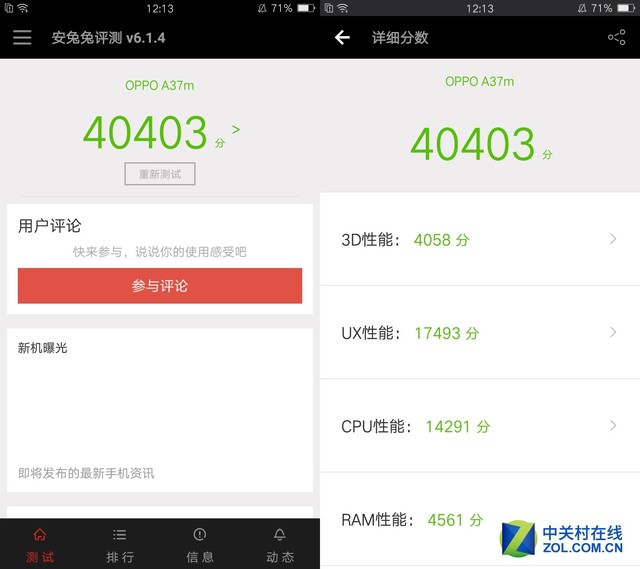The height and width of the screenshot is (569, 640).
Task: Tap the arrow beside the 40403 score
Action: point(236,130)
